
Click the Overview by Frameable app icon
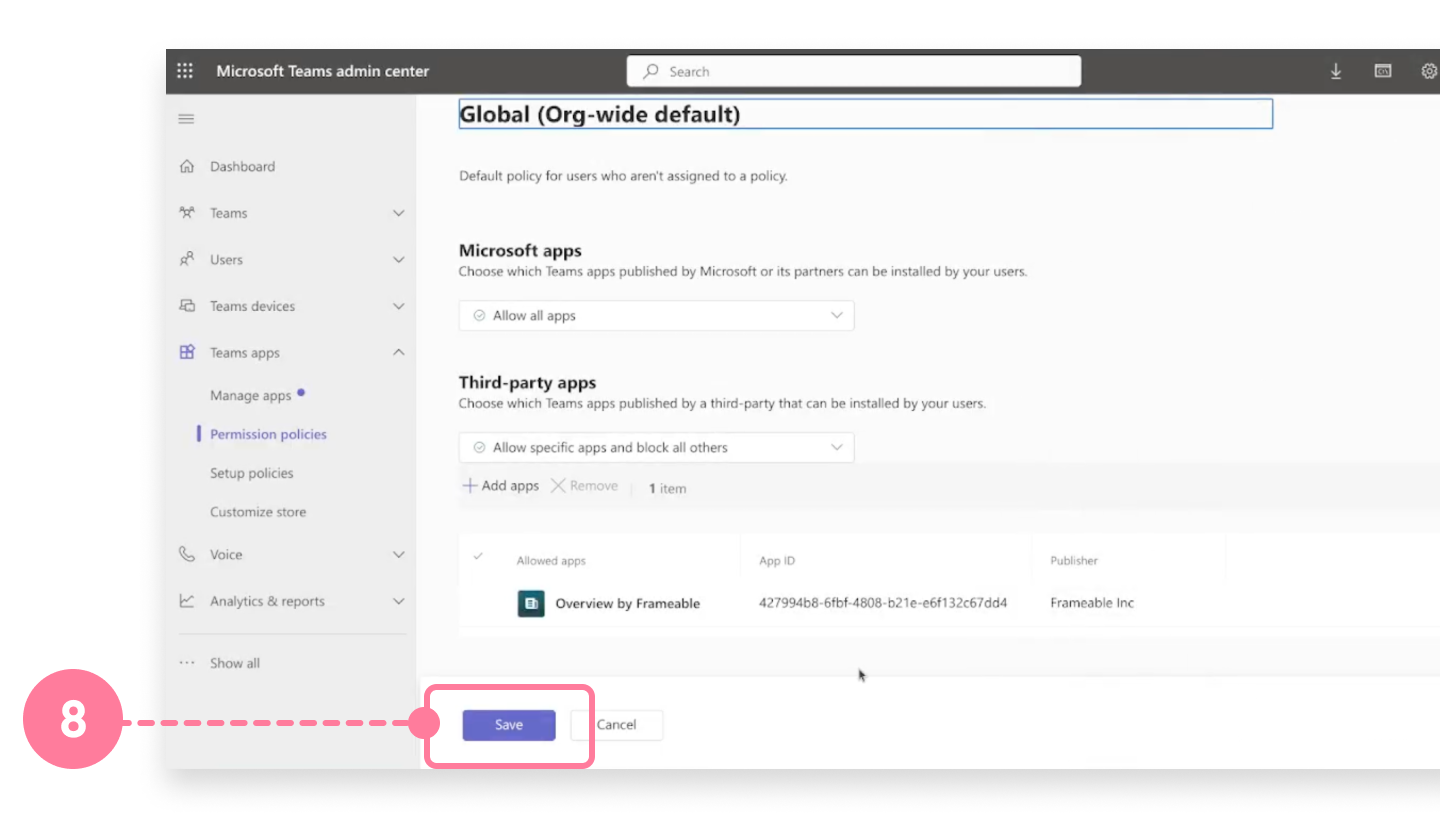531,603
